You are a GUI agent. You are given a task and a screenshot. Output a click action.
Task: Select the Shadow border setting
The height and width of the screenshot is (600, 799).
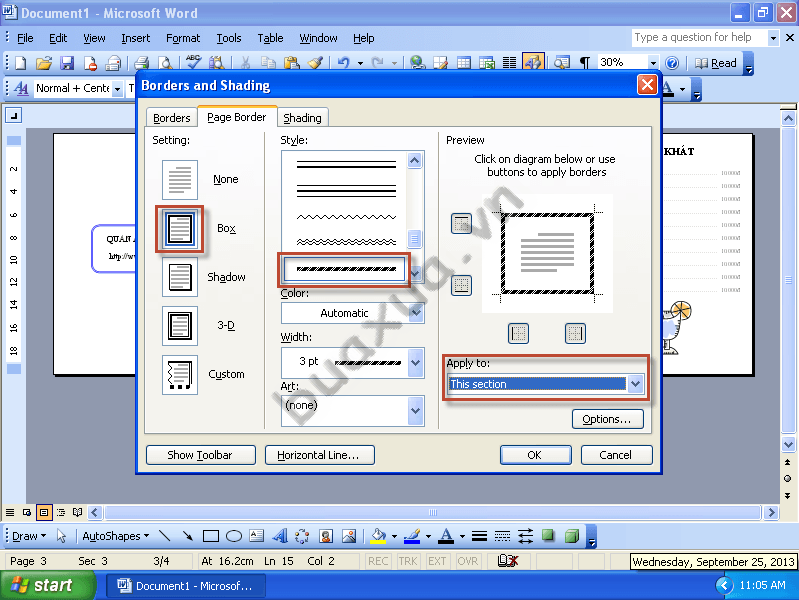(180, 277)
